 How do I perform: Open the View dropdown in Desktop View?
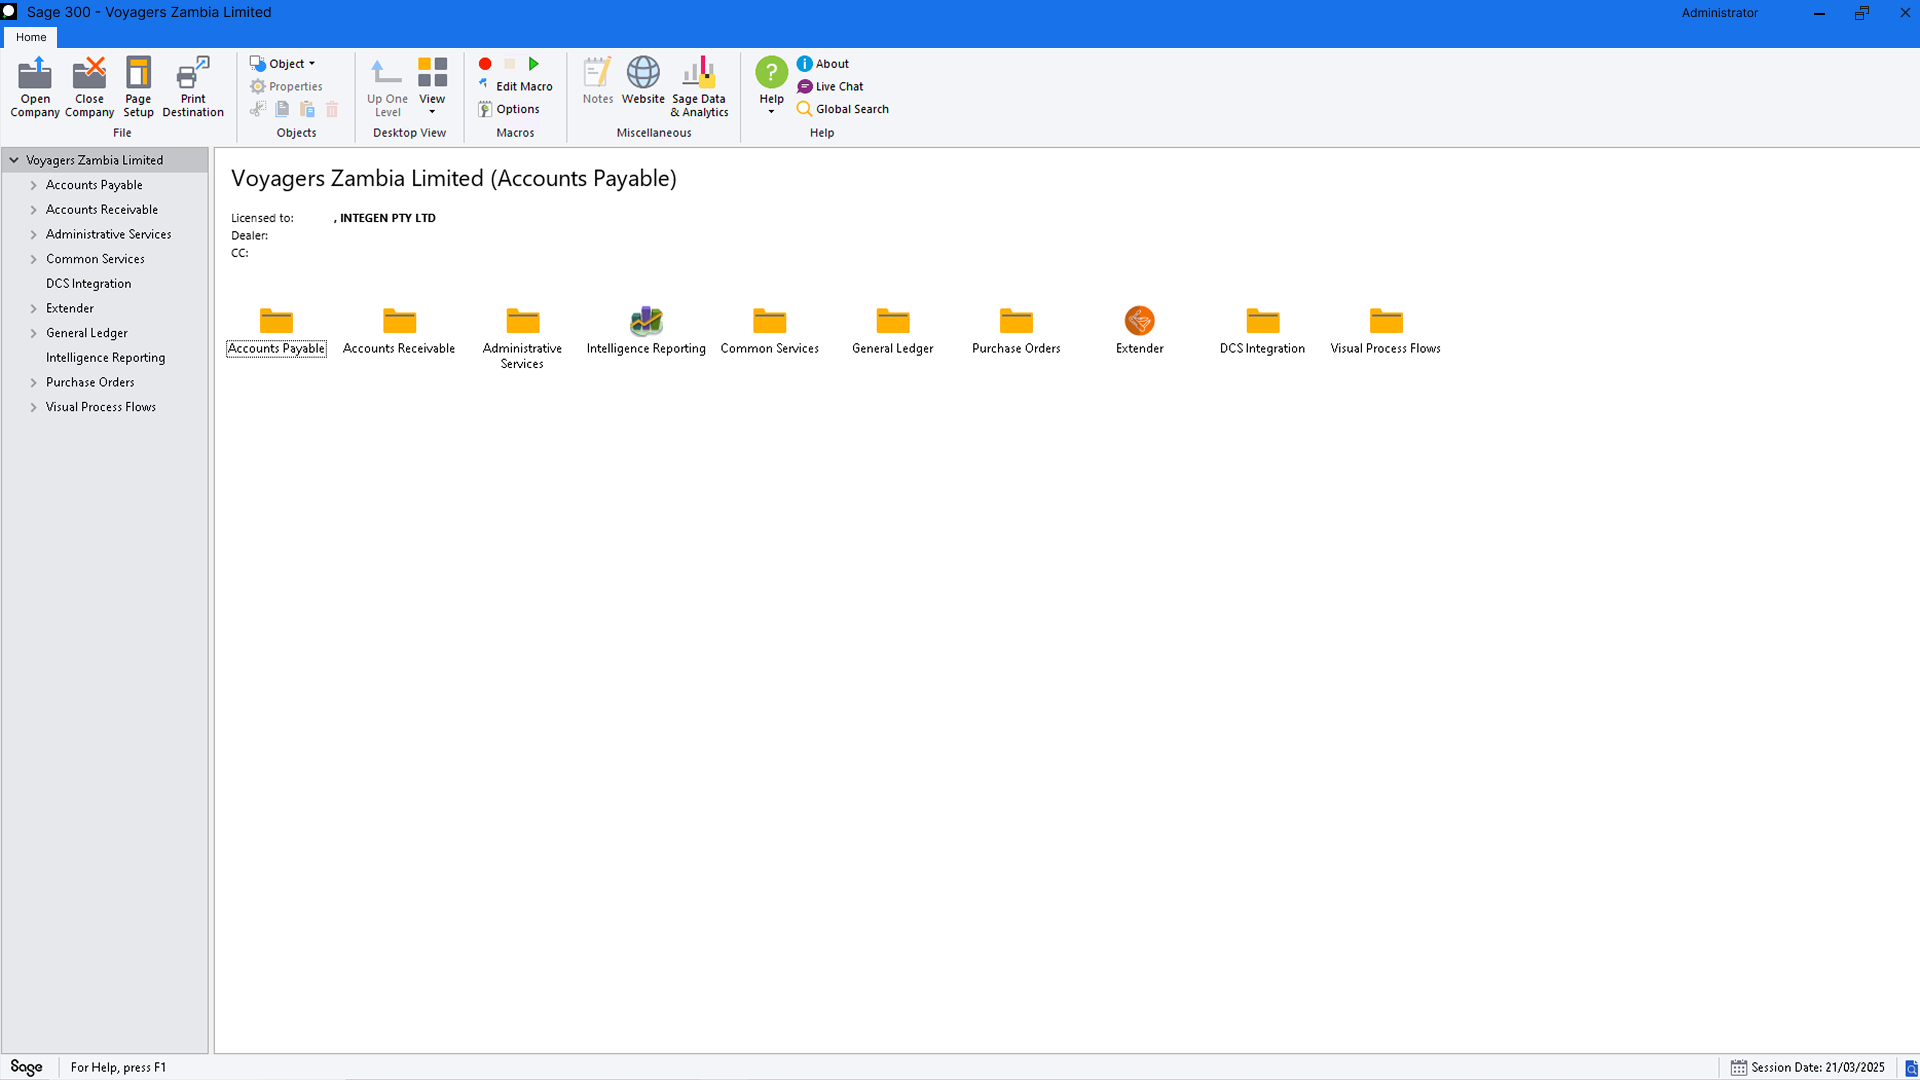coord(432,86)
